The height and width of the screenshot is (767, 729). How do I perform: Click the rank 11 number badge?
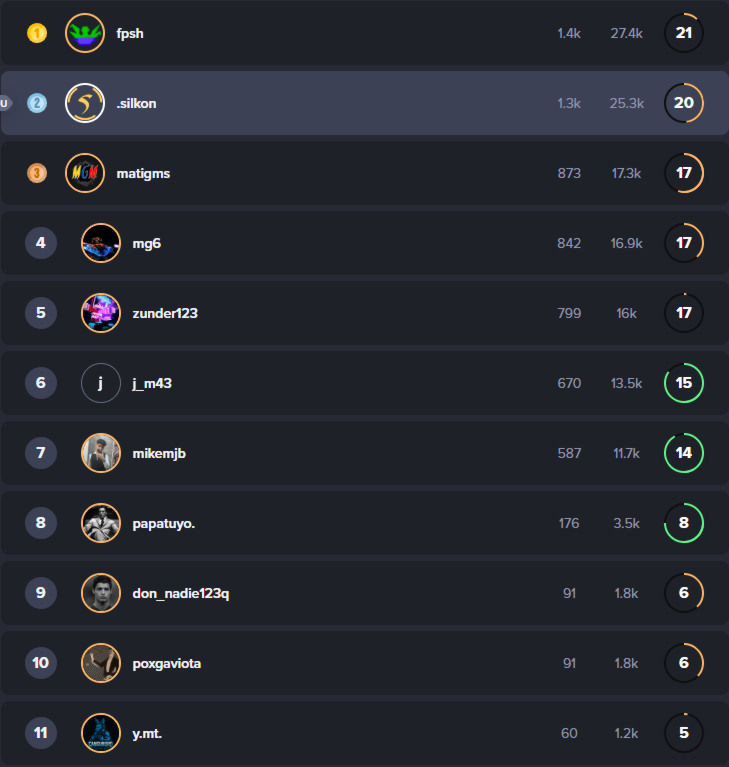41,733
